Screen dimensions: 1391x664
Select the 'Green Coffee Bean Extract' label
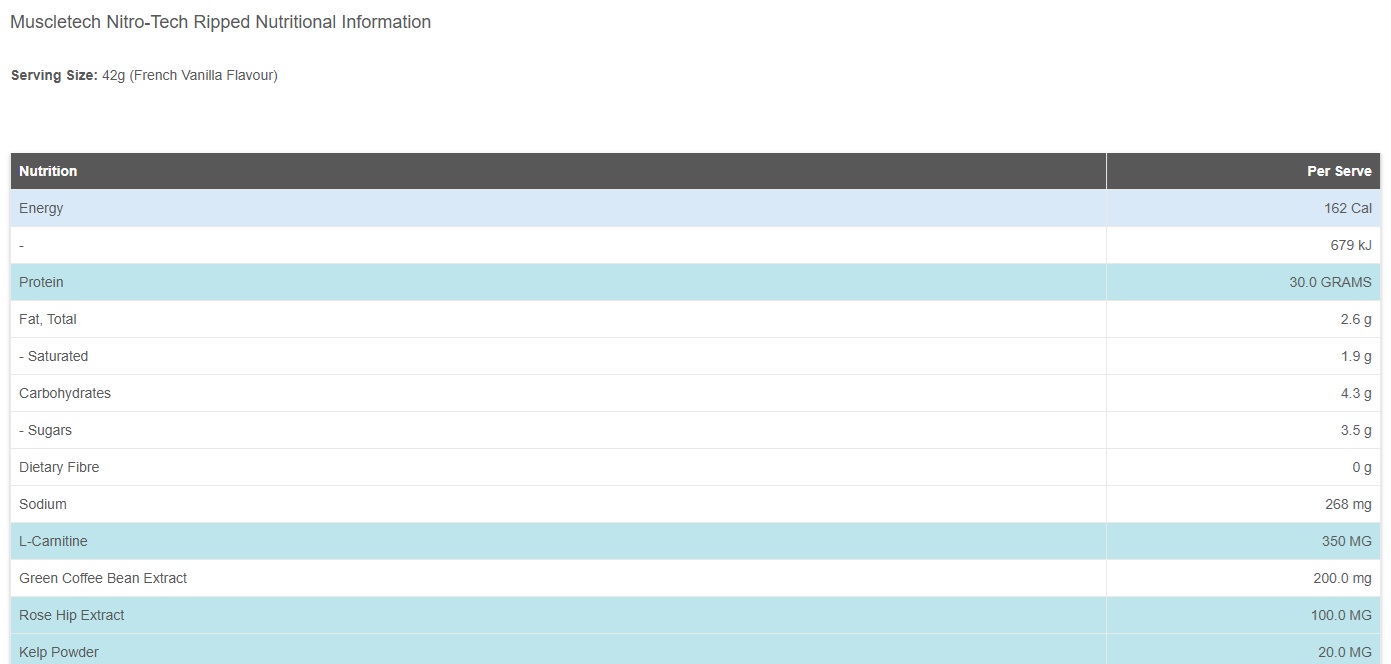[103, 578]
